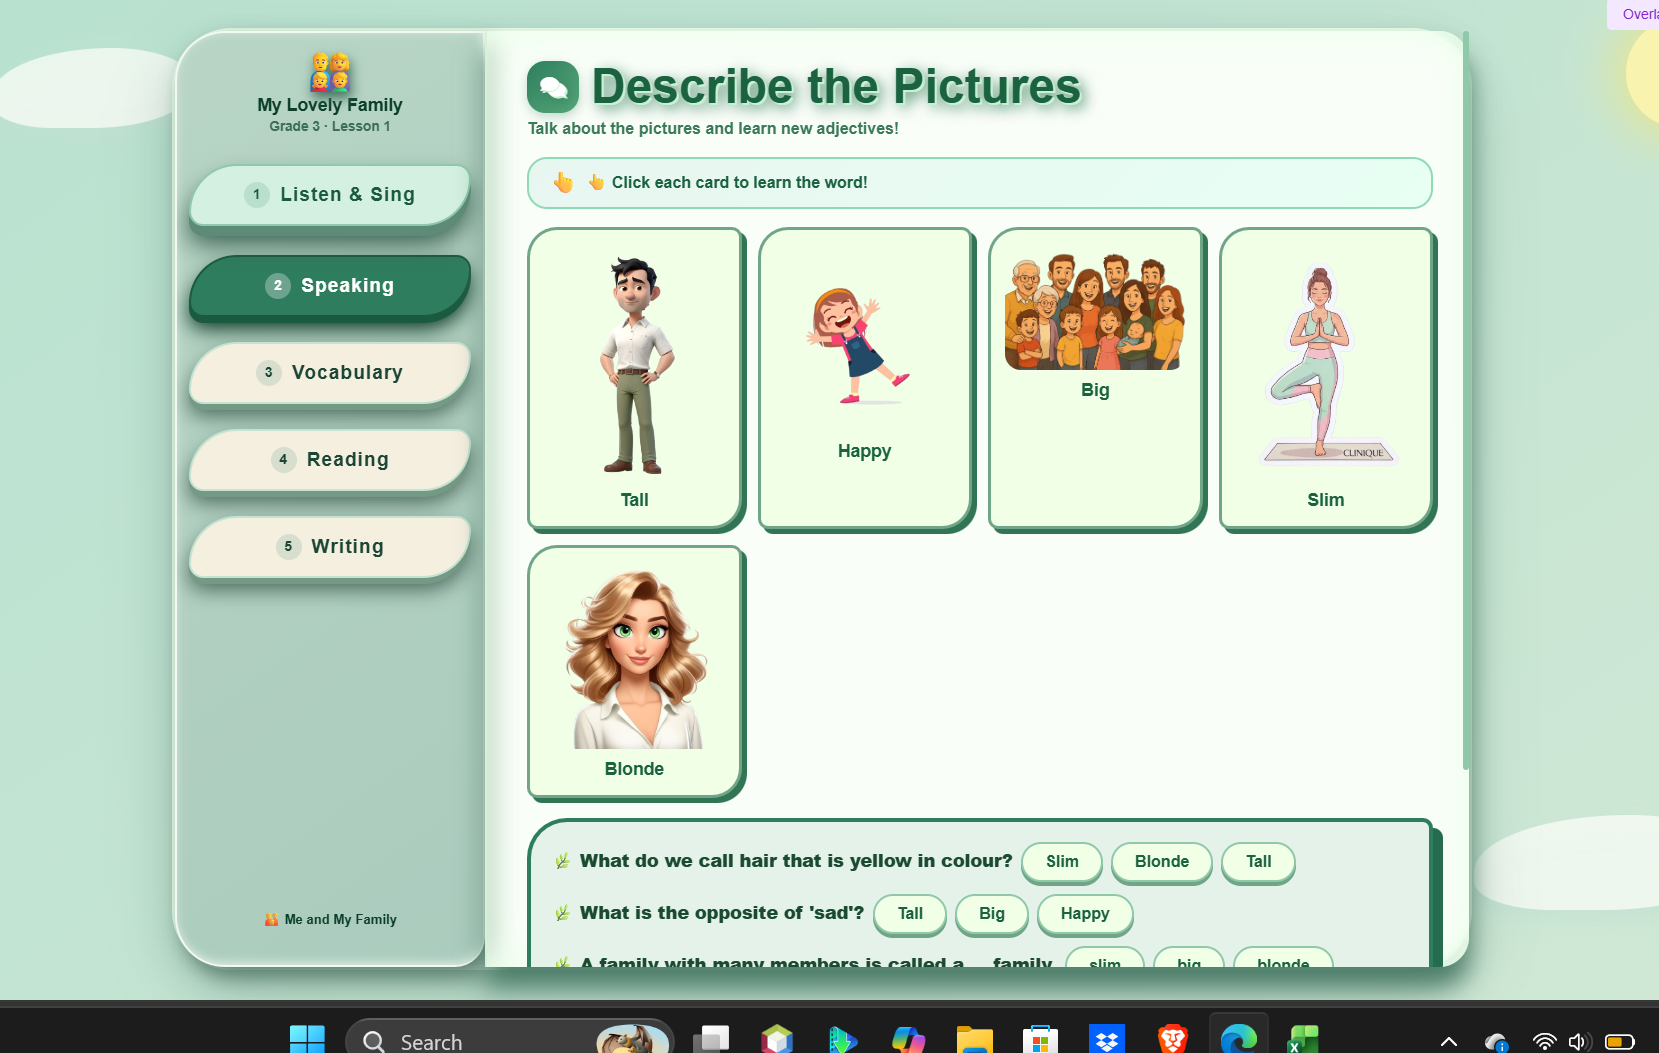1659x1053 pixels.
Task: Open the Writing section
Action: tap(329, 547)
